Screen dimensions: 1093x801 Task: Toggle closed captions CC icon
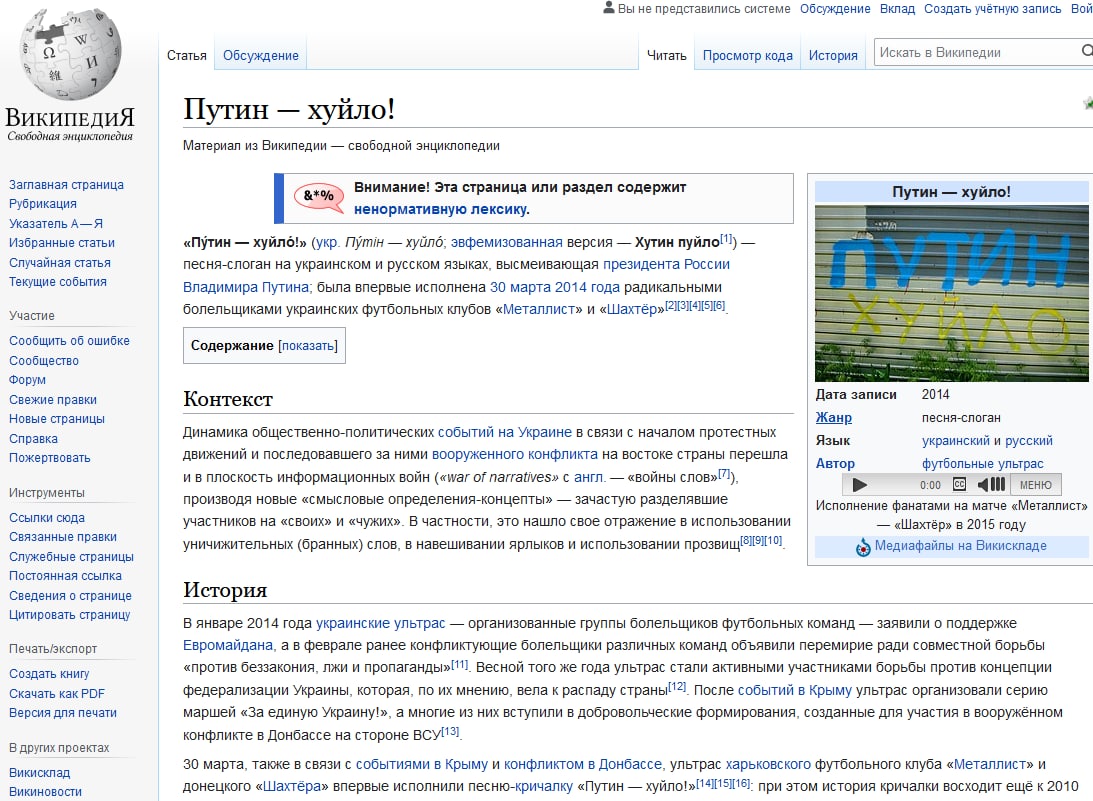click(959, 485)
